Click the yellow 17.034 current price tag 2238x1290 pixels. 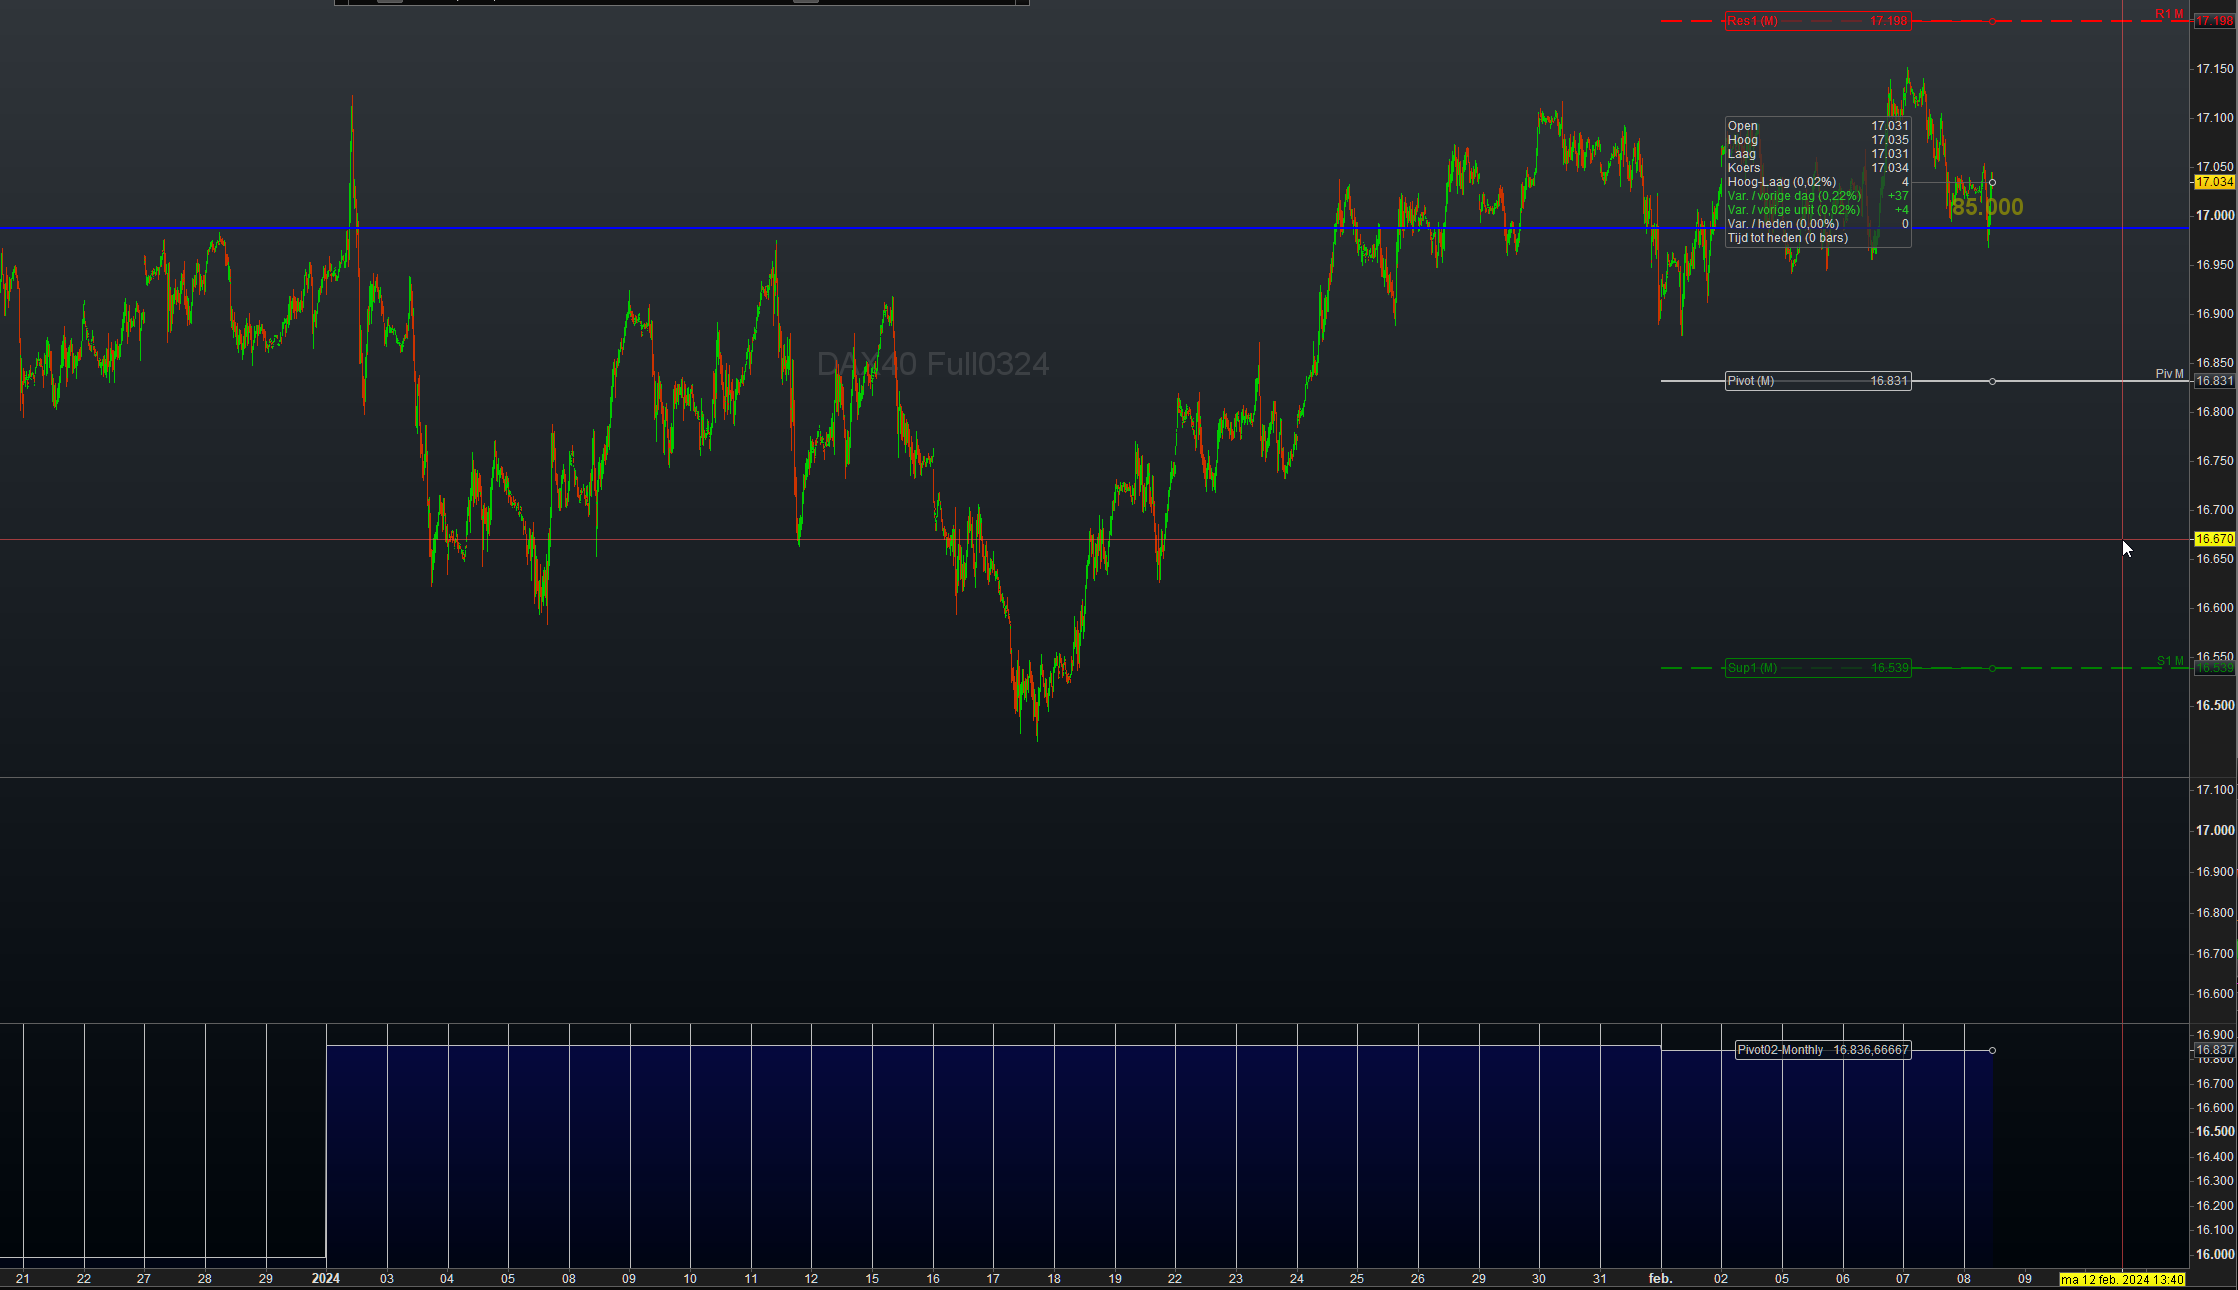pyautogui.click(x=2213, y=182)
